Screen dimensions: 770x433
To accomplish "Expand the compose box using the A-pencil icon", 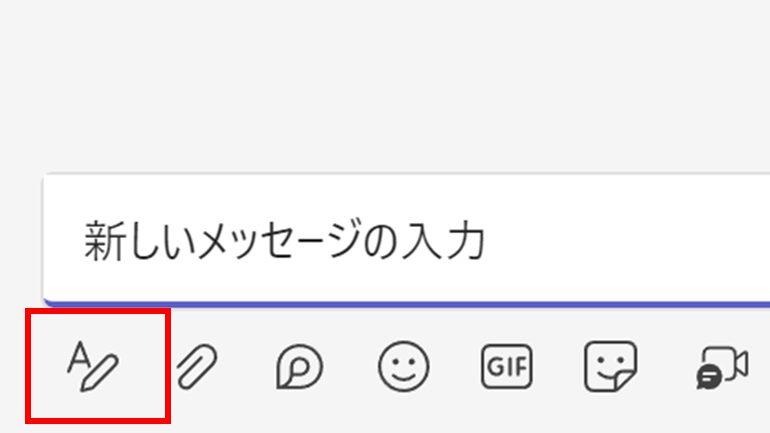I will click(x=93, y=366).
